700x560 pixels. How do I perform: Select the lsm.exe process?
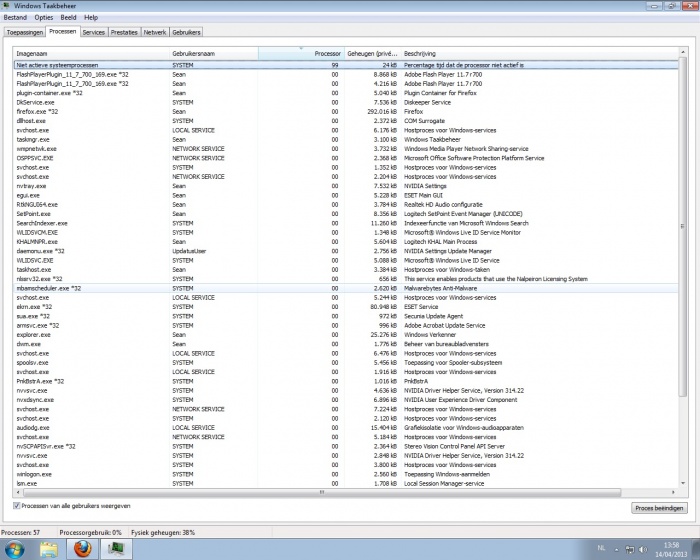click(x=346, y=483)
